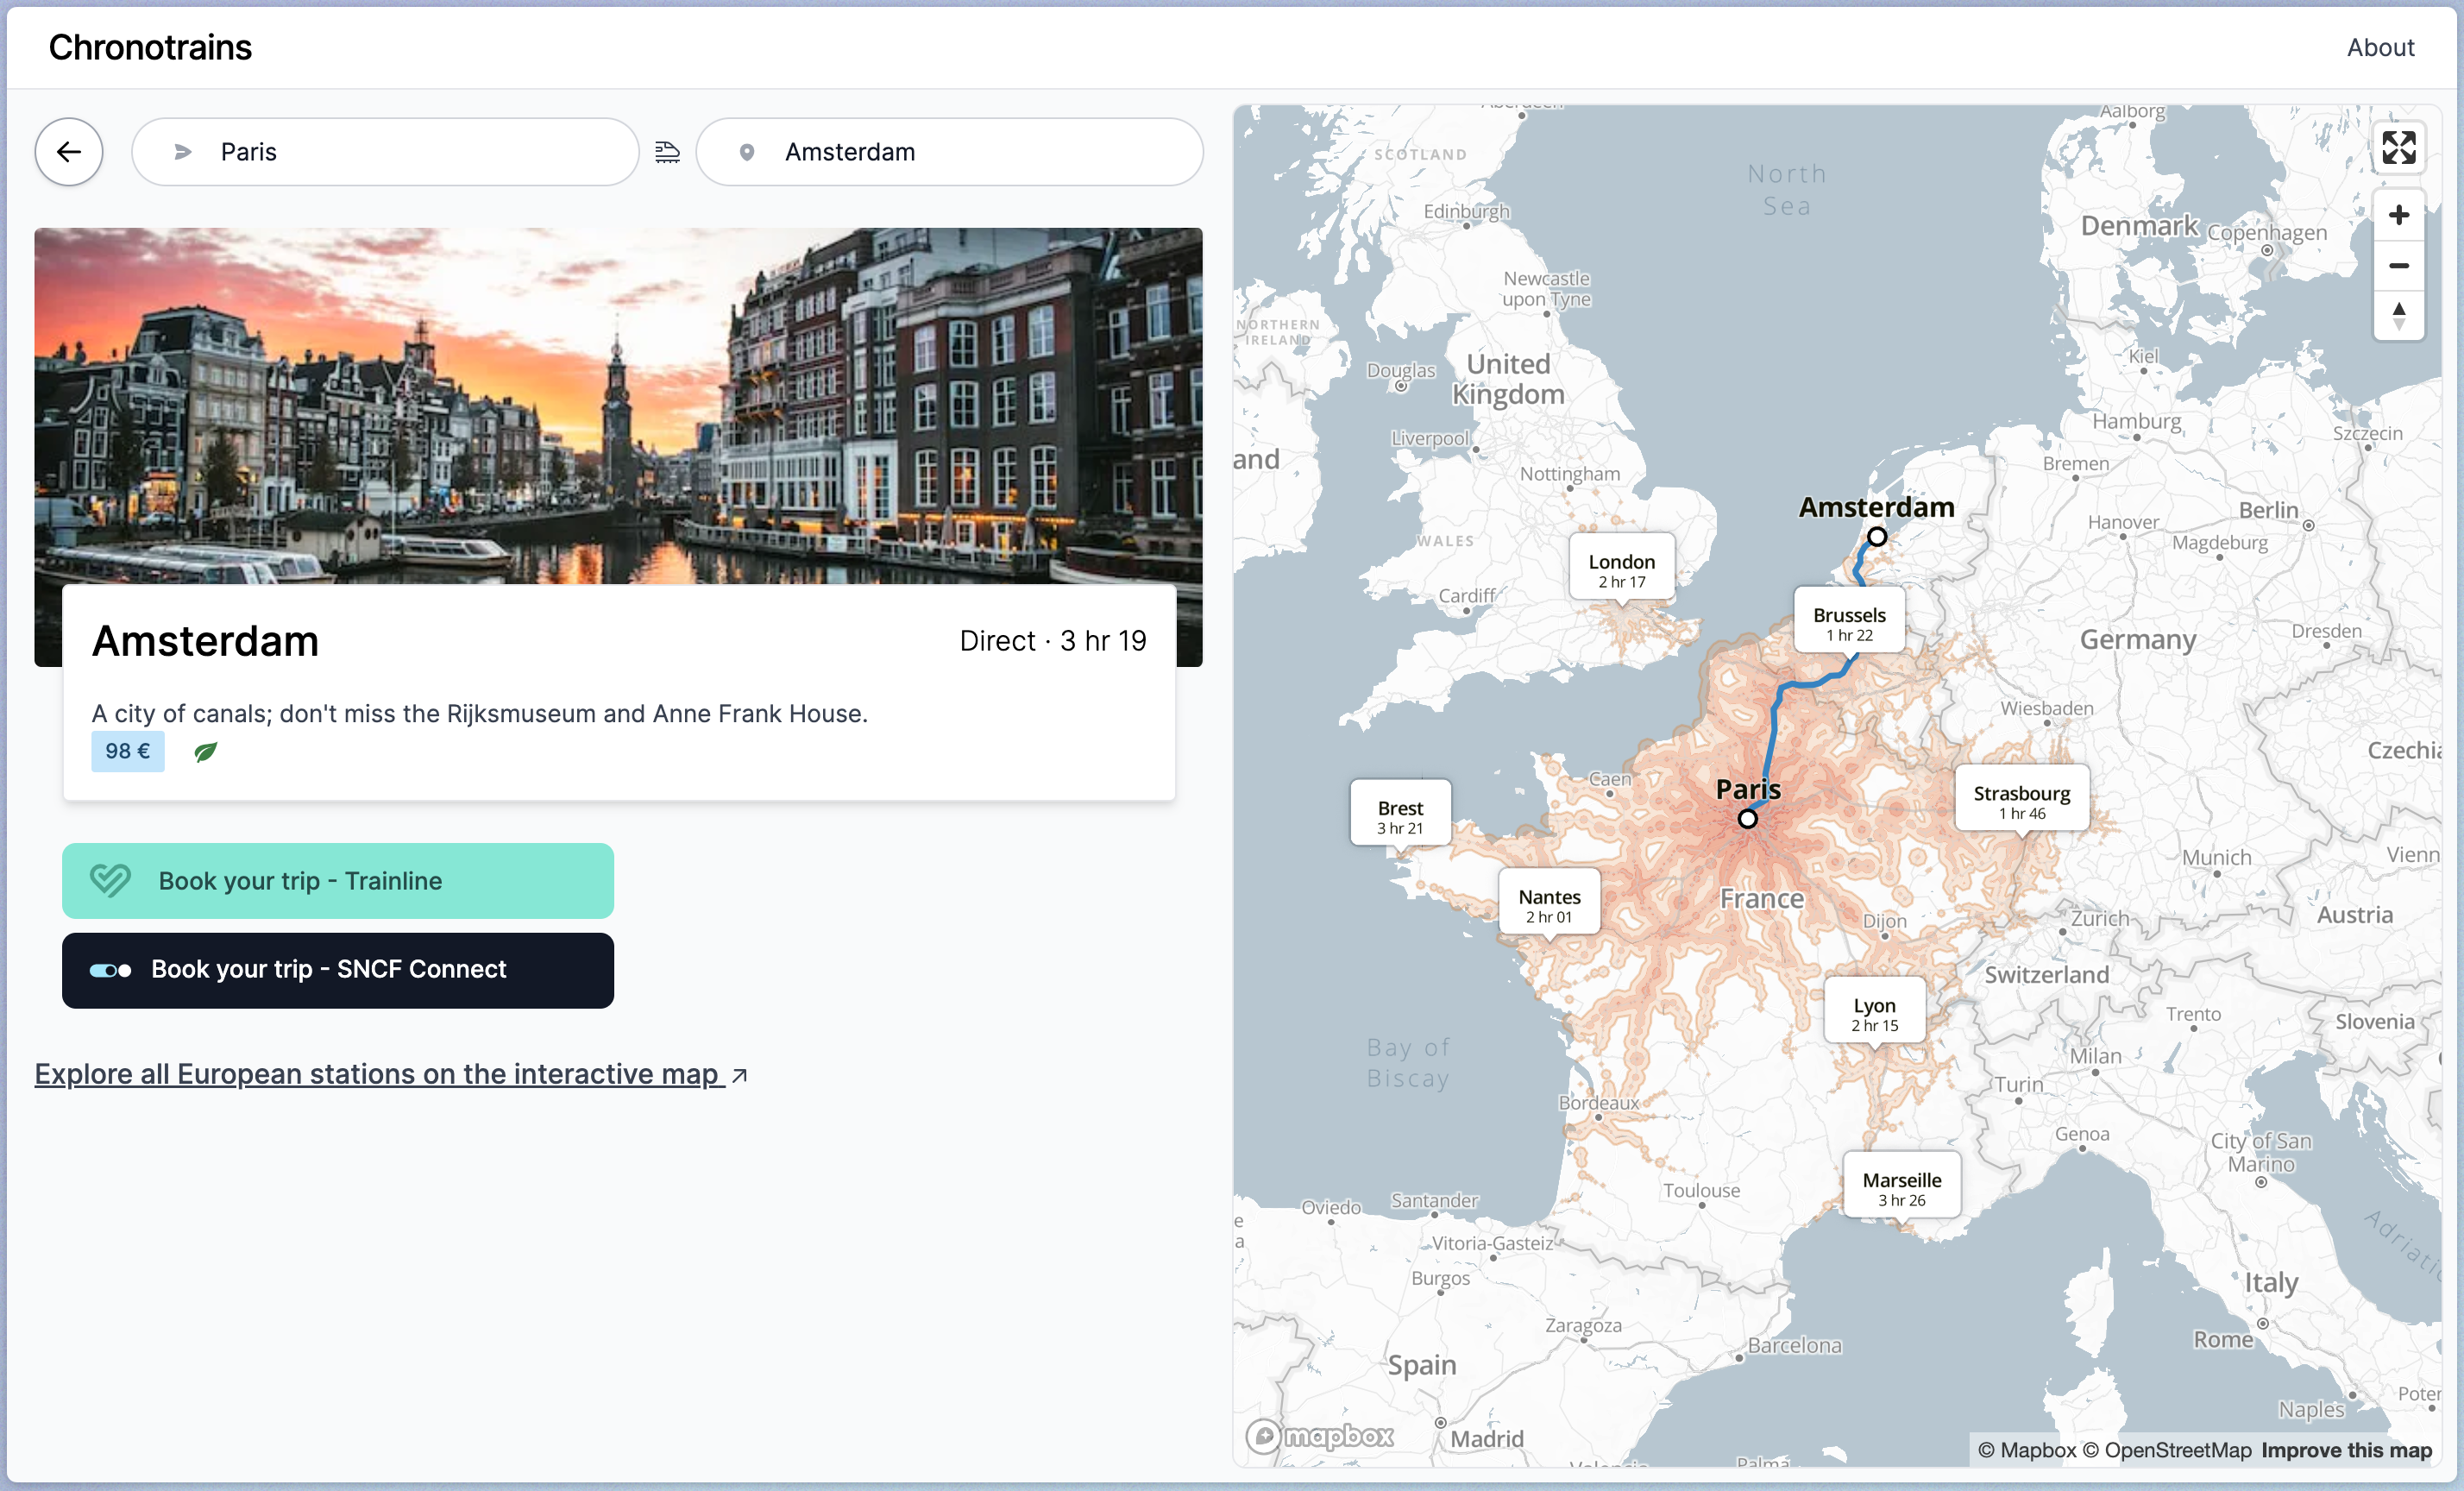This screenshot has height=1491, width=2464.
Task: Click the Rijksmuseum description text
Action: [x=480, y=713]
